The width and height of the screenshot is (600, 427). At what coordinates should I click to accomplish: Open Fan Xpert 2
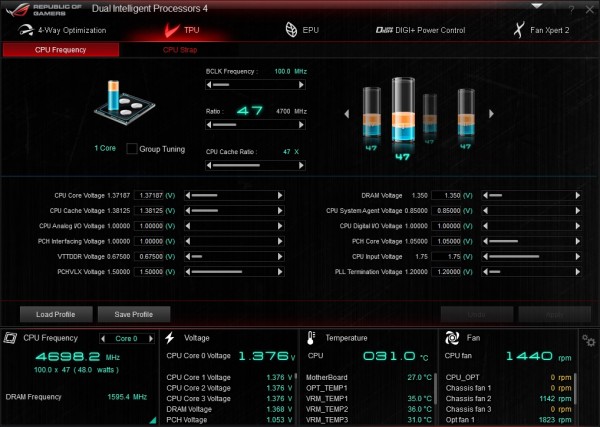click(541, 30)
